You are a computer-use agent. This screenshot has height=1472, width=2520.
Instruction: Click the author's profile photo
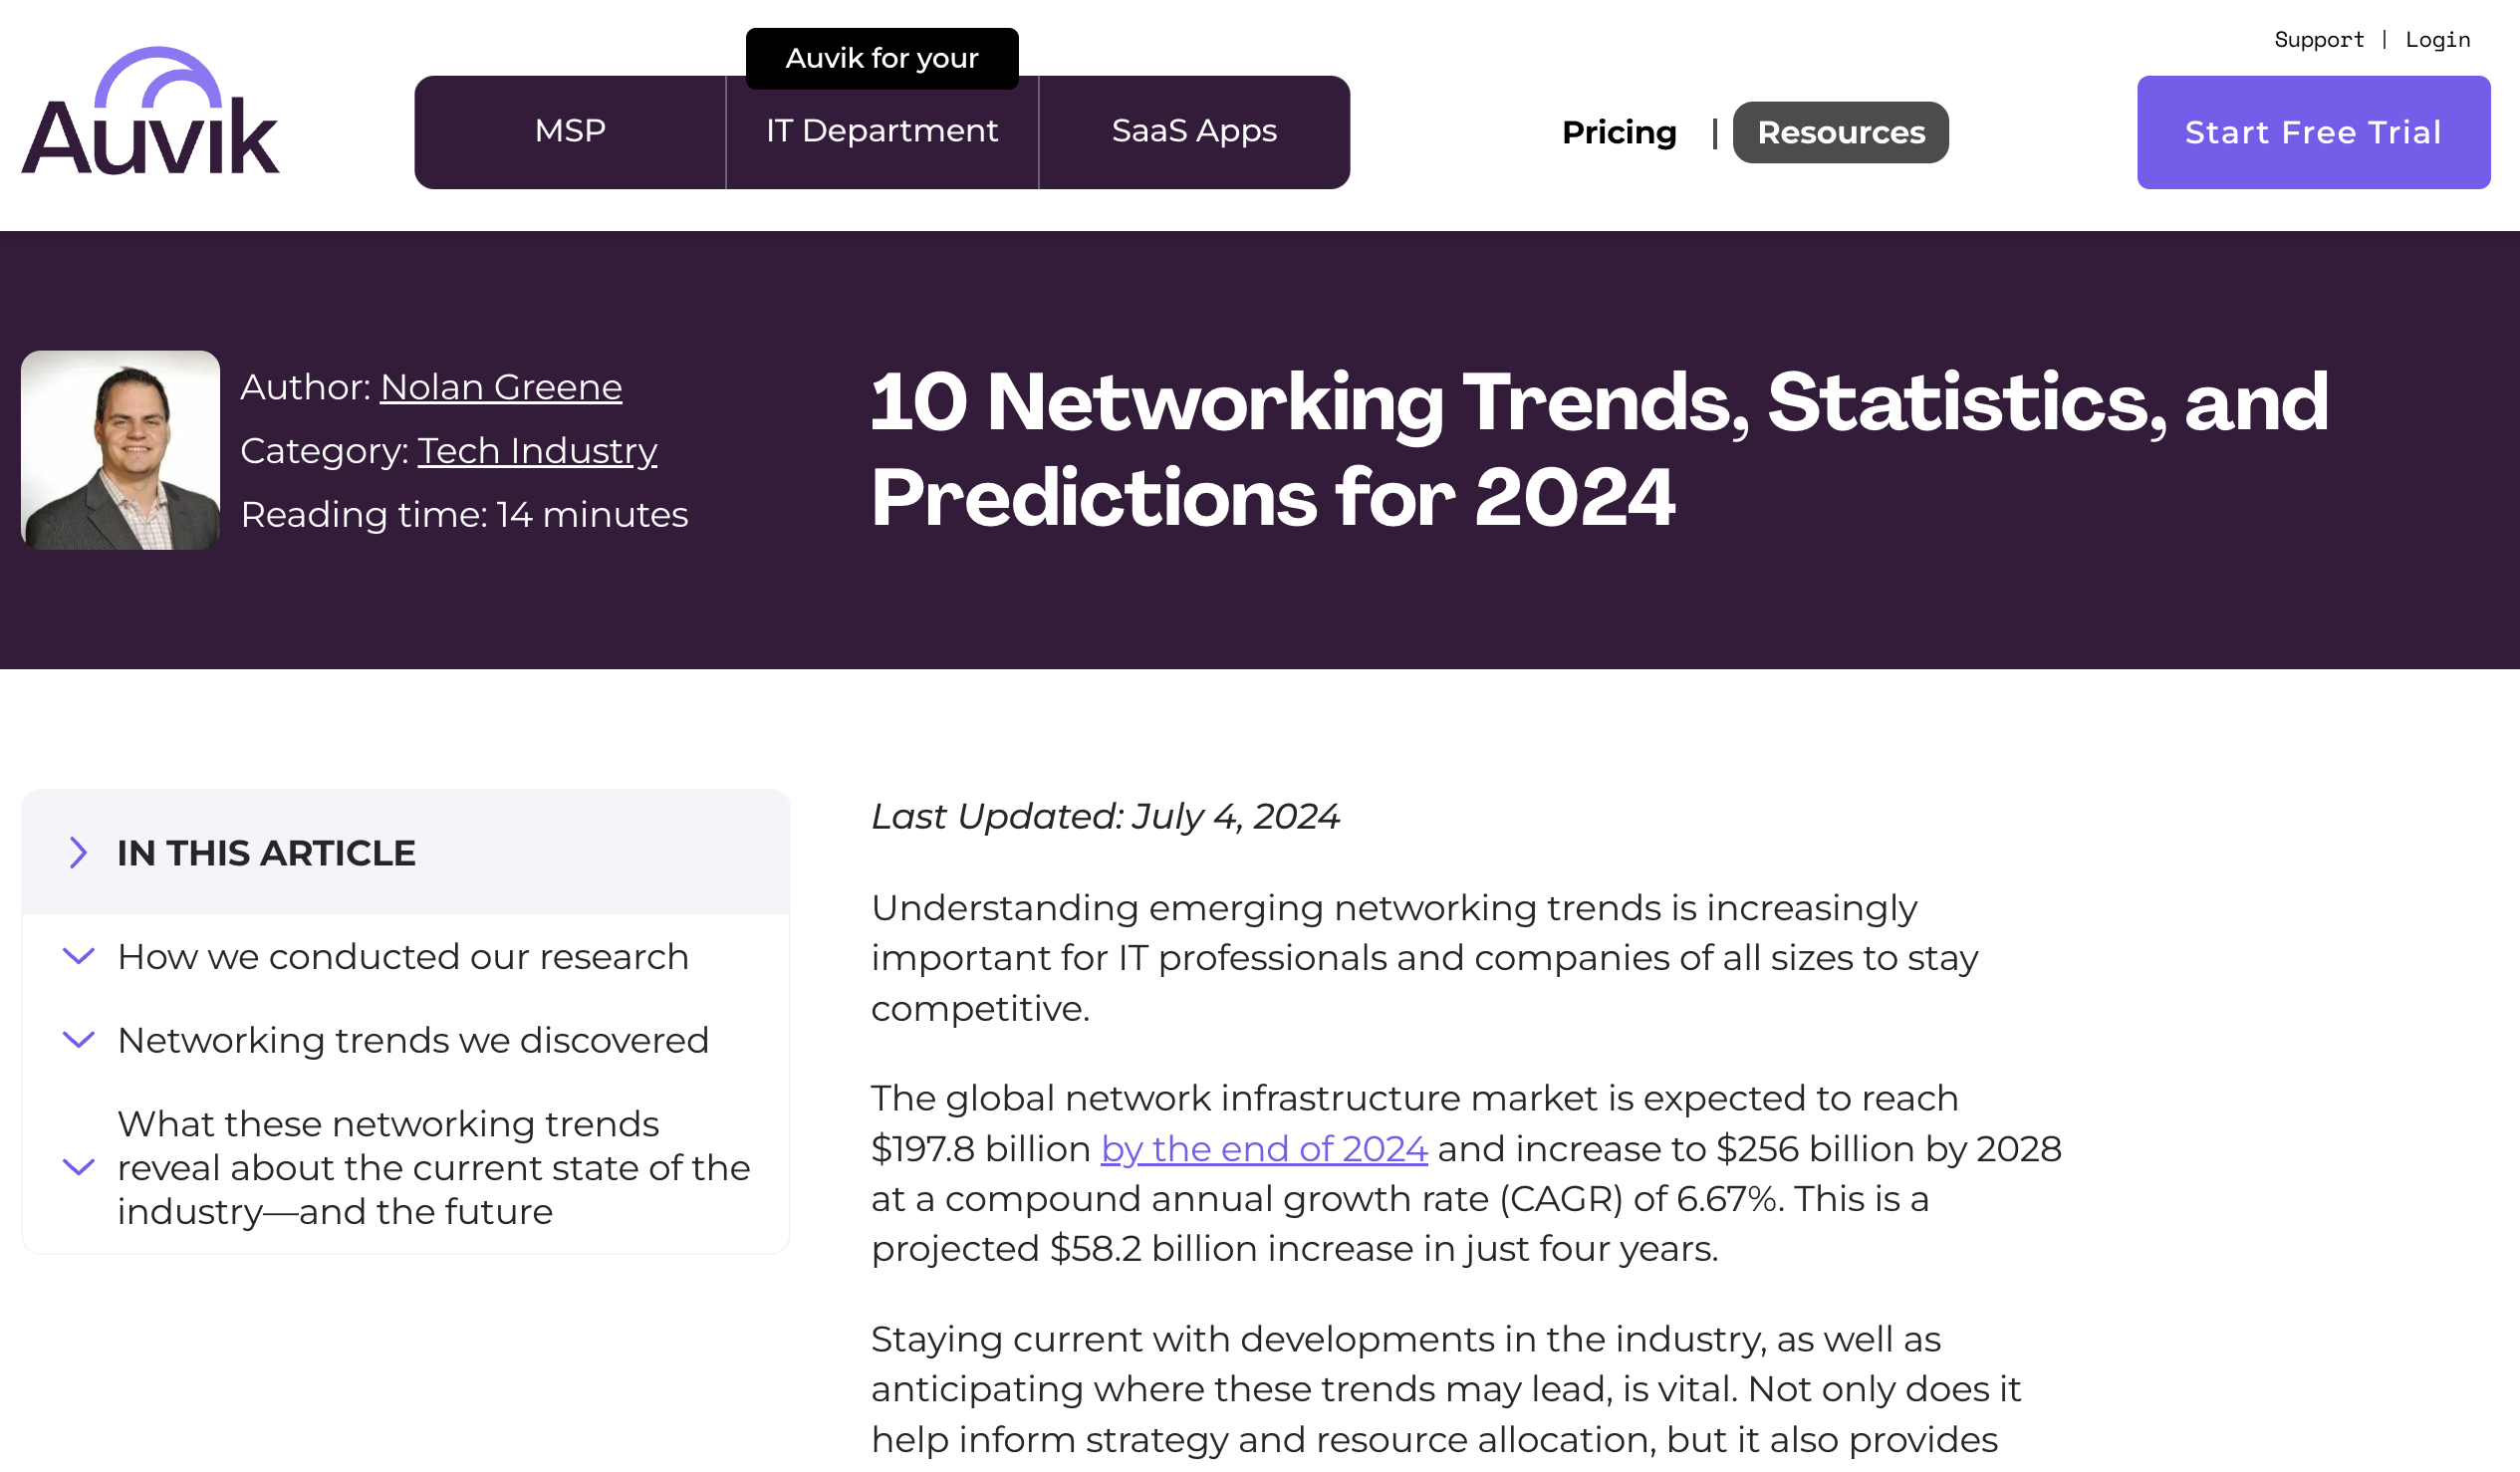click(x=120, y=450)
